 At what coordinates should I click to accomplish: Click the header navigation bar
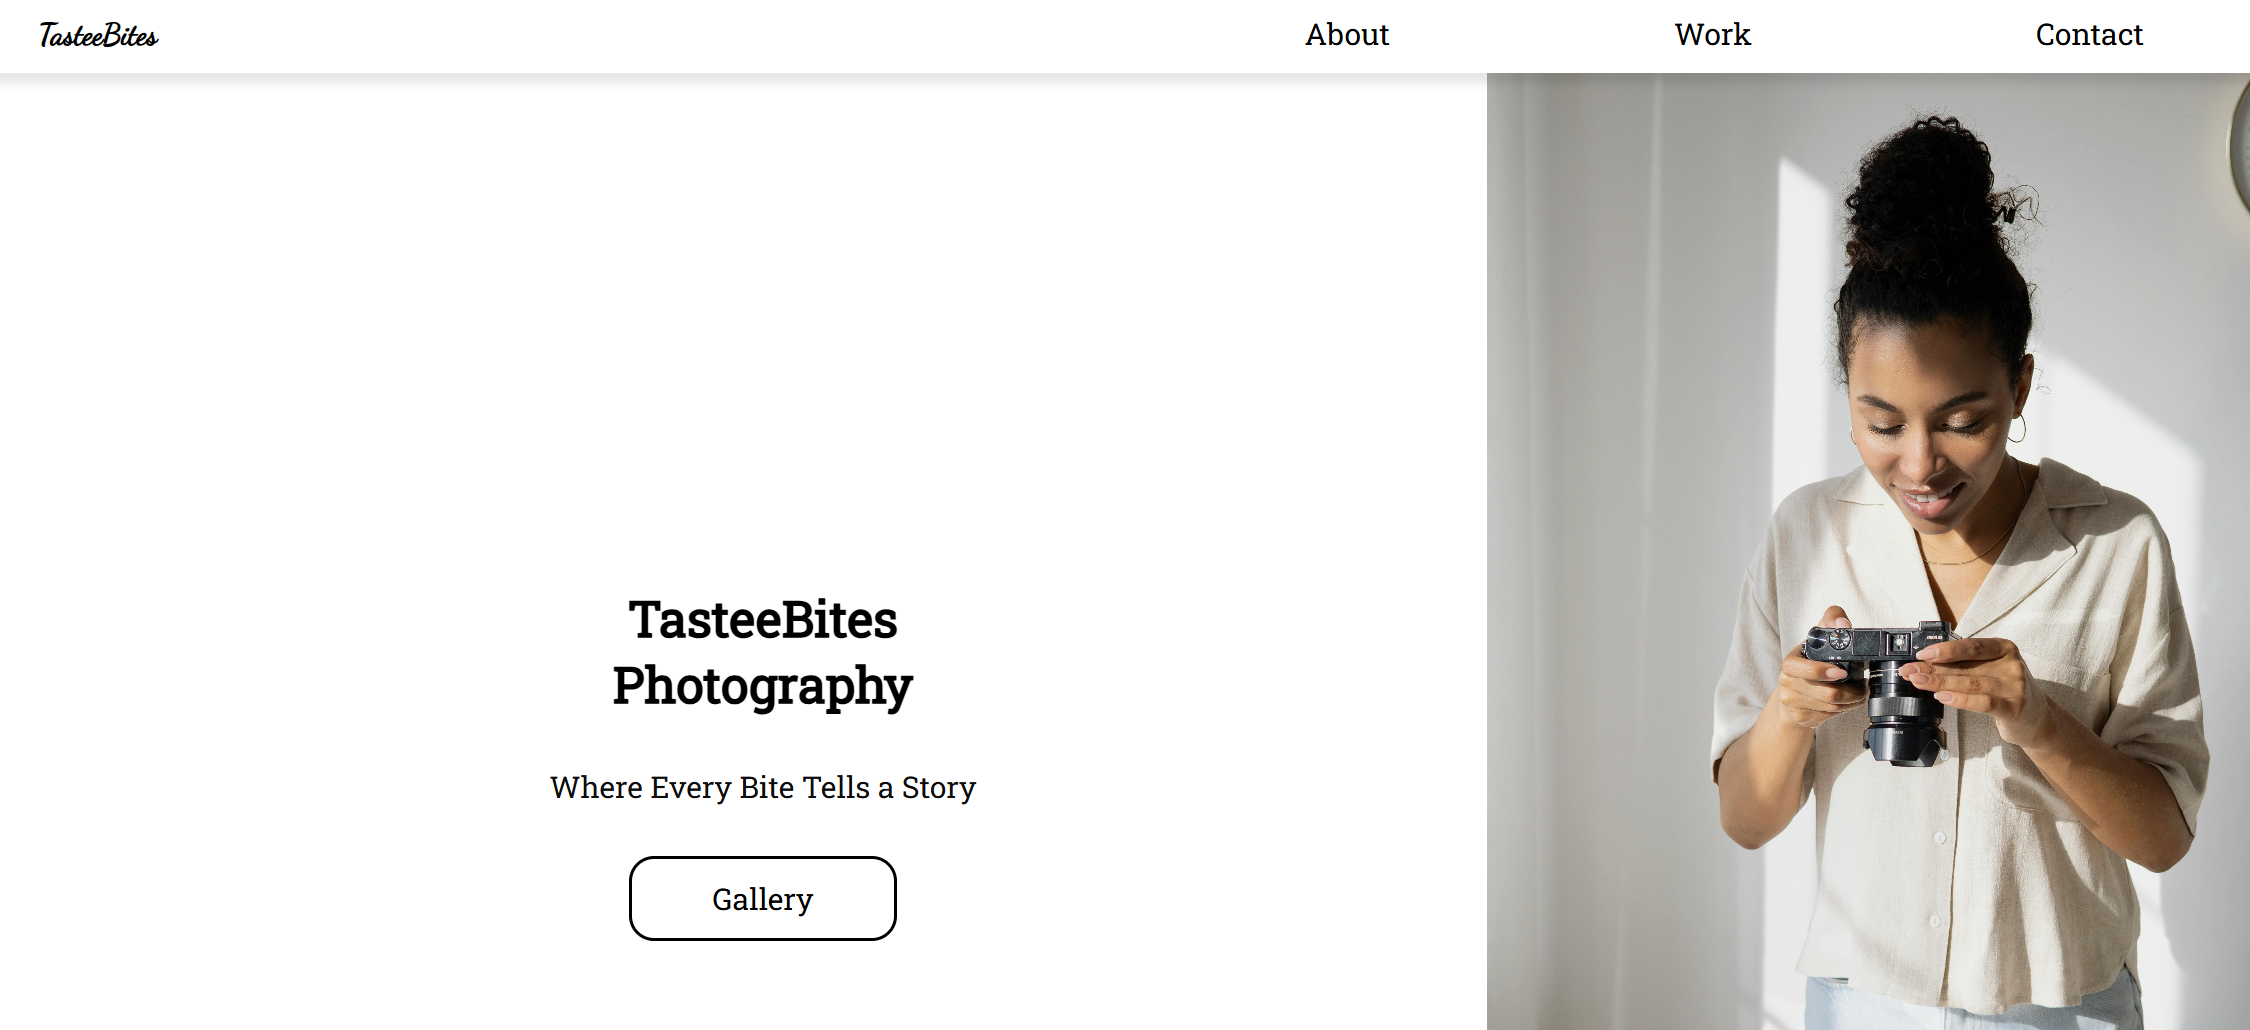click(x=1125, y=35)
